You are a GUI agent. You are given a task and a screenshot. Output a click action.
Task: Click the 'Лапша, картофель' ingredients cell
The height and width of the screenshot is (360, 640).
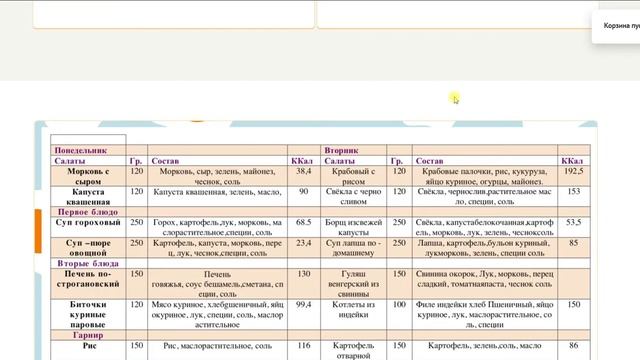[484, 248]
